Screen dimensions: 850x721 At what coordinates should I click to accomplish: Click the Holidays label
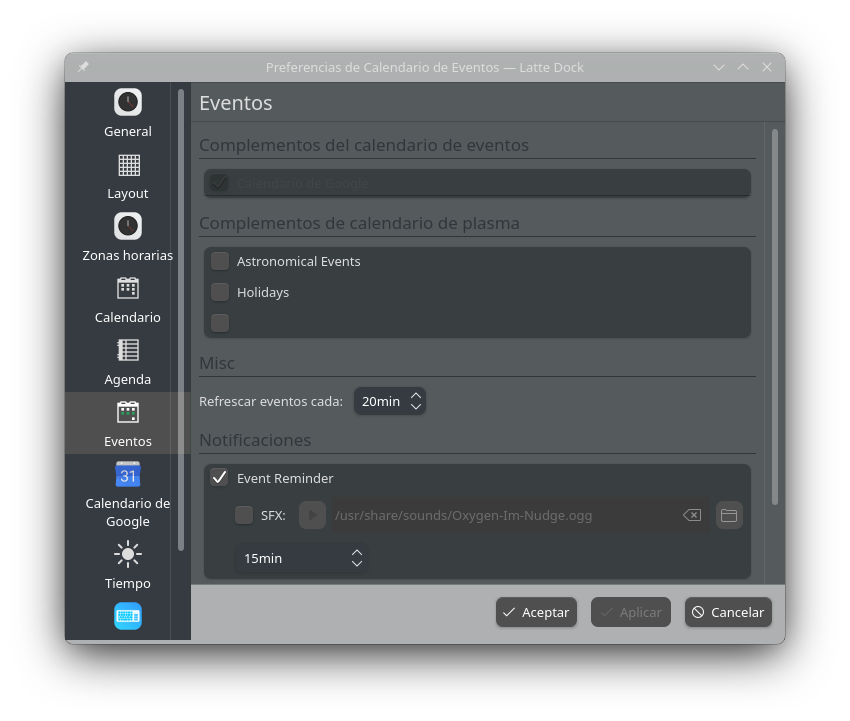pyautogui.click(x=263, y=292)
